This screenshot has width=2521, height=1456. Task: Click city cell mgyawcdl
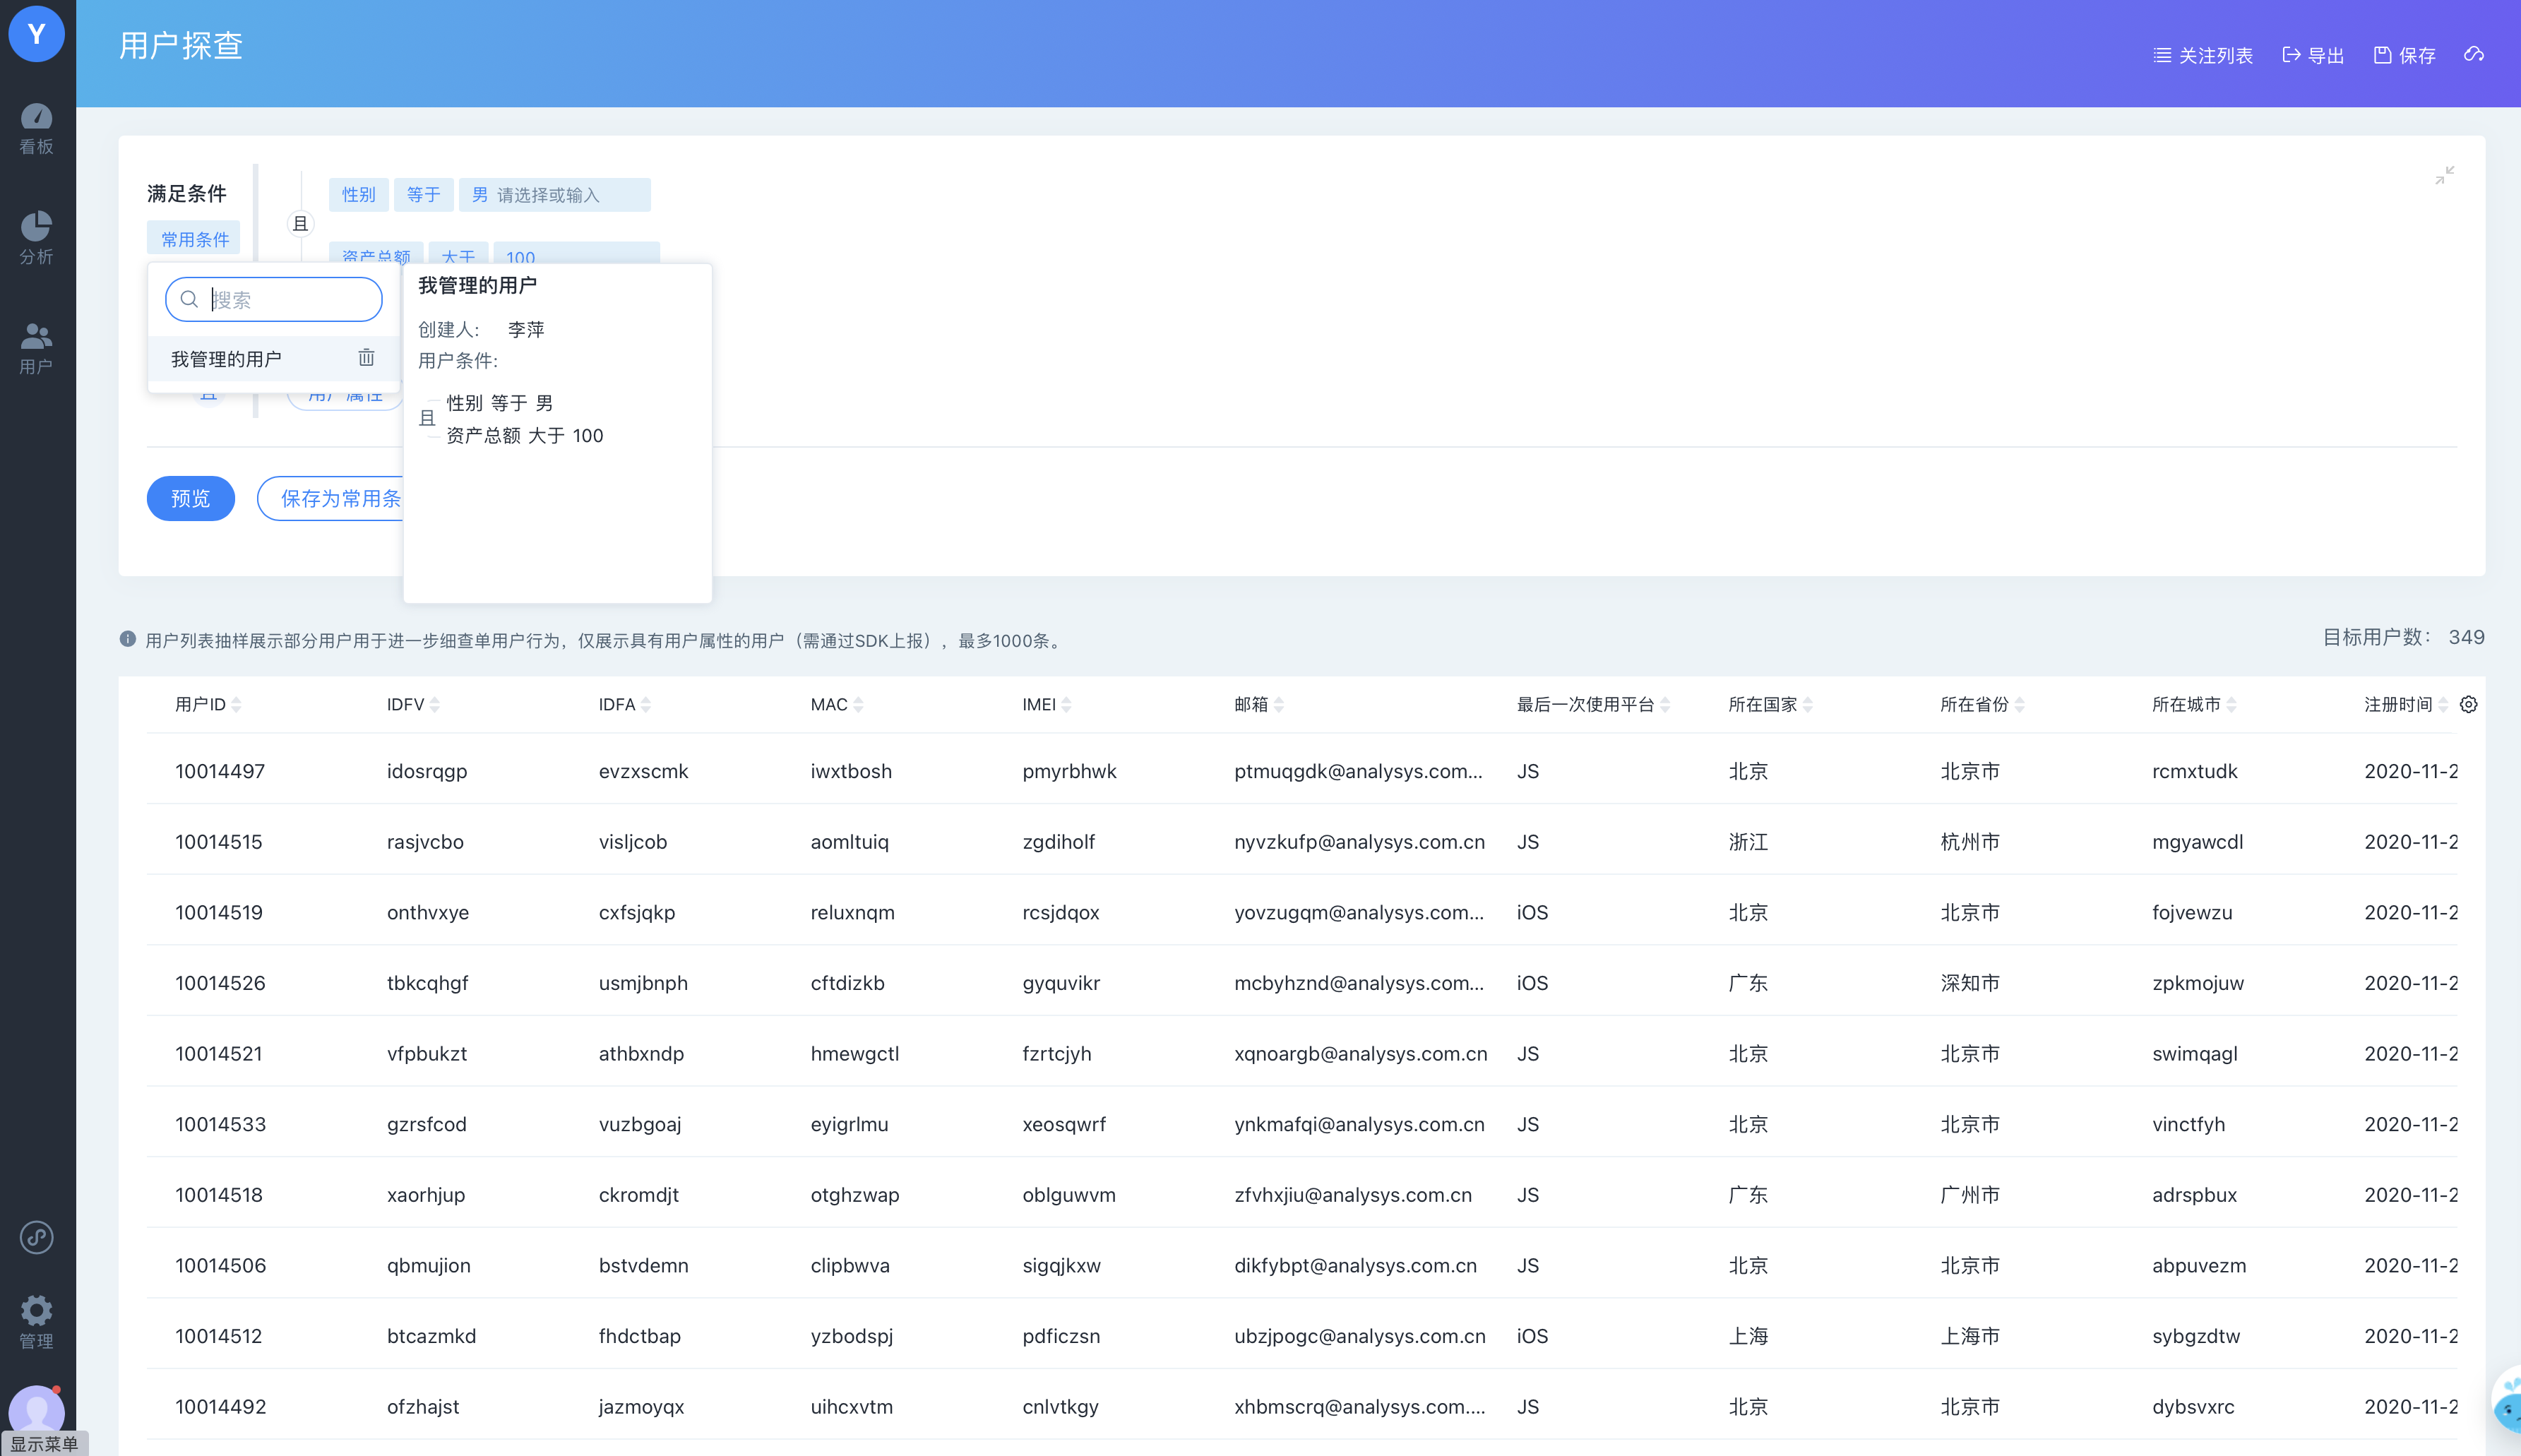(2197, 842)
